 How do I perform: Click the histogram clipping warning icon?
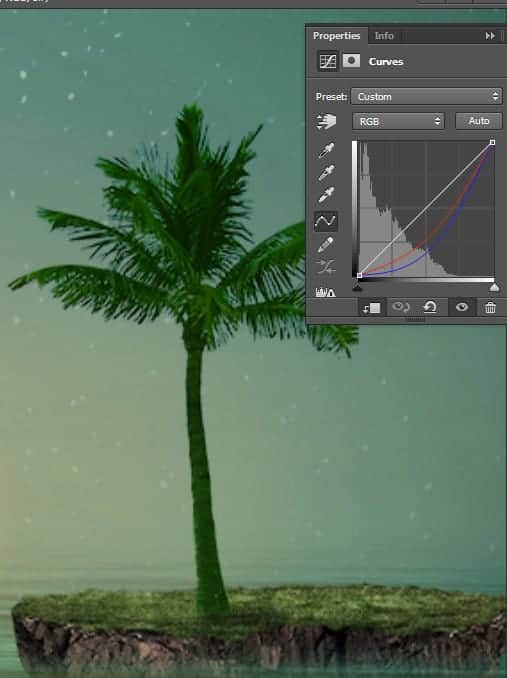325,292
